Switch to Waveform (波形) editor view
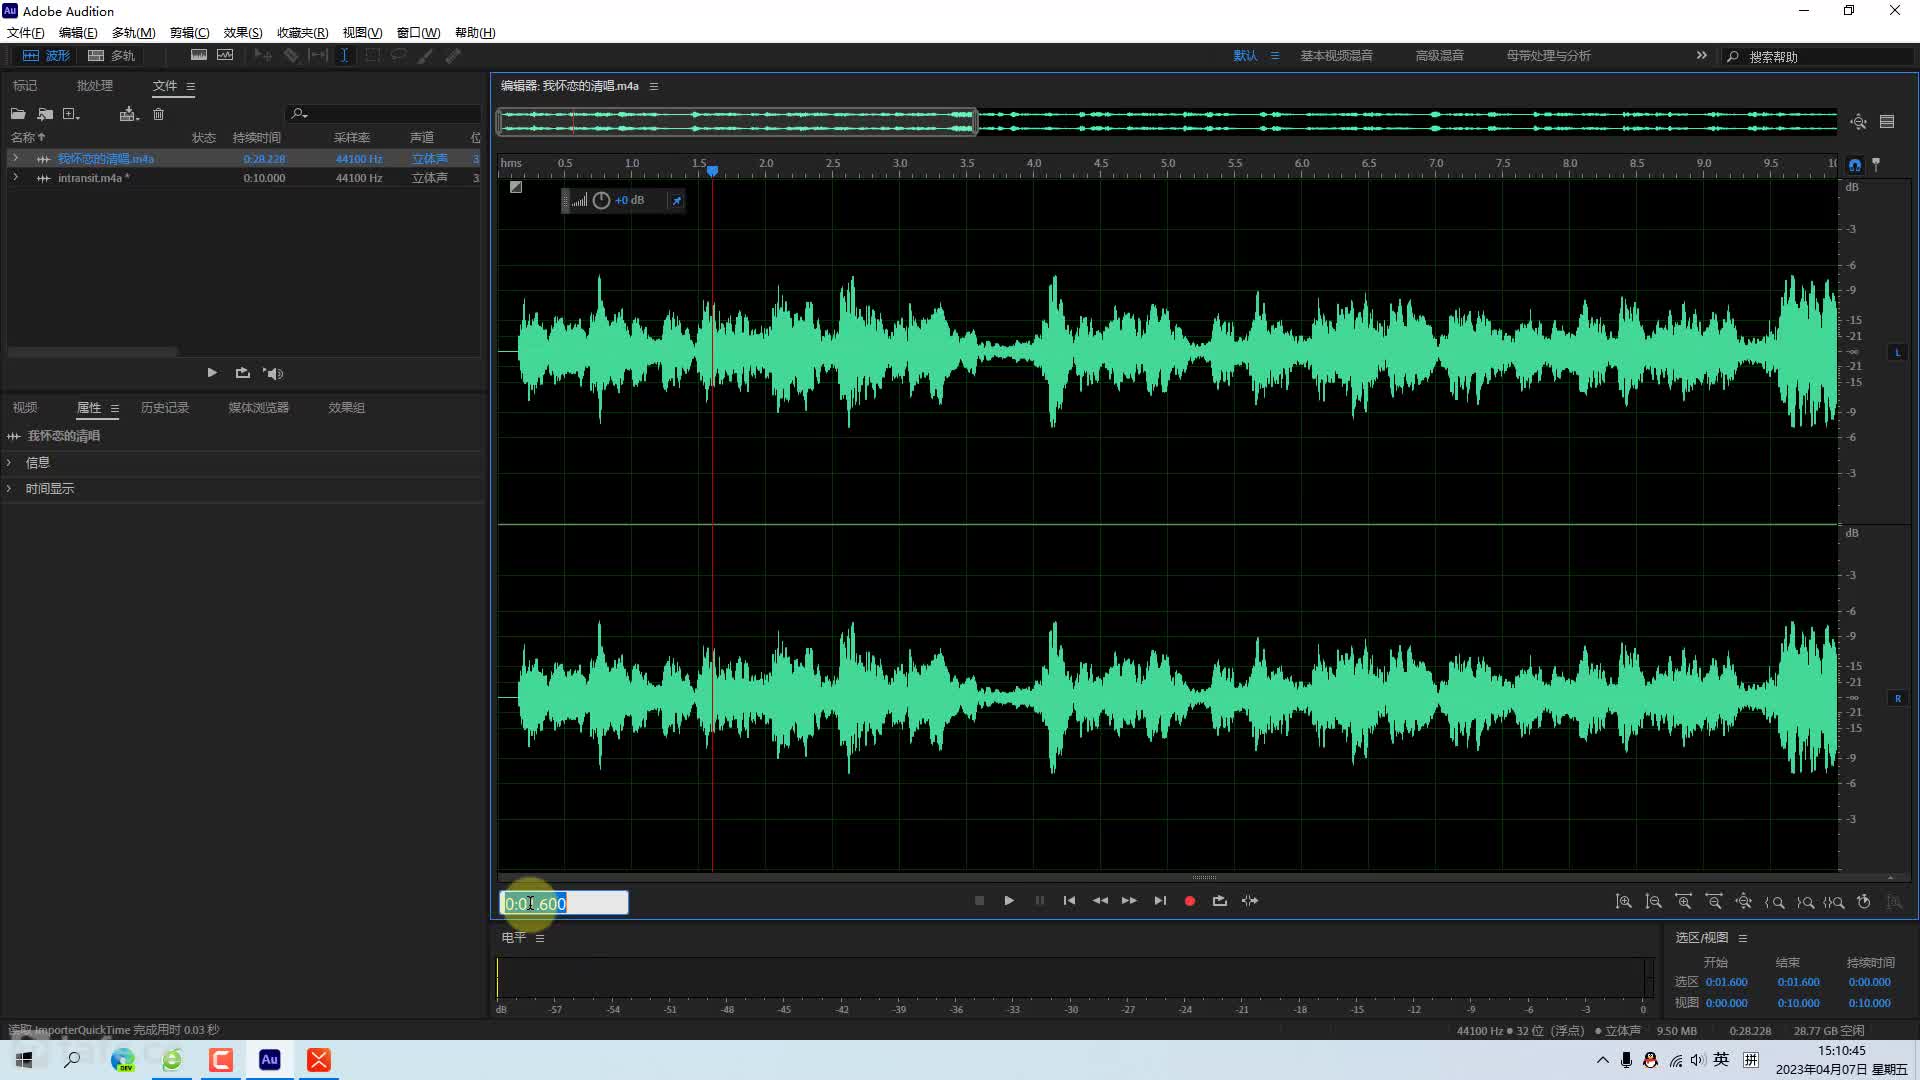The image size is (1920, 1080). [x=46, y=56]
